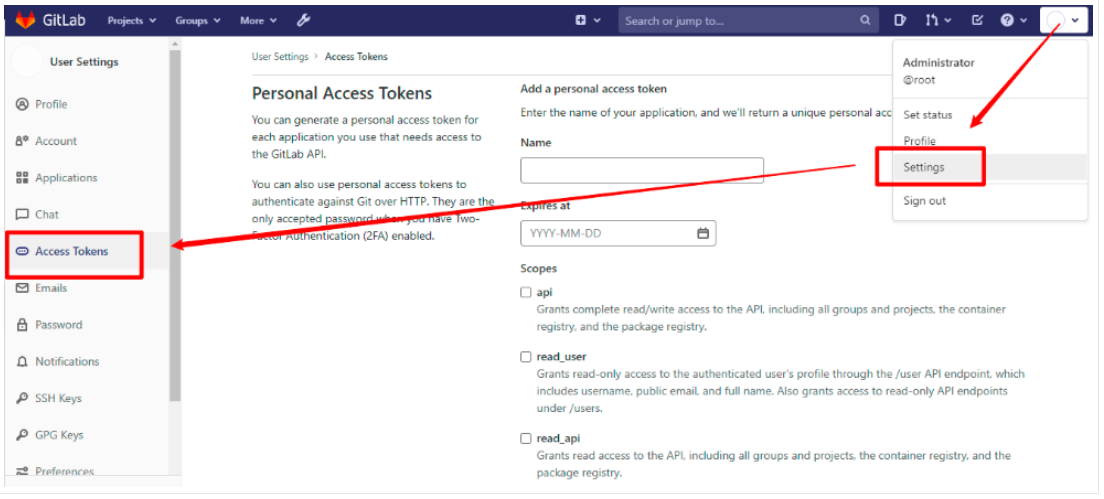The height and width of the screenshot is (499, 1104).
Task: Click the search magnifier icon
Action: pos(865,20)
